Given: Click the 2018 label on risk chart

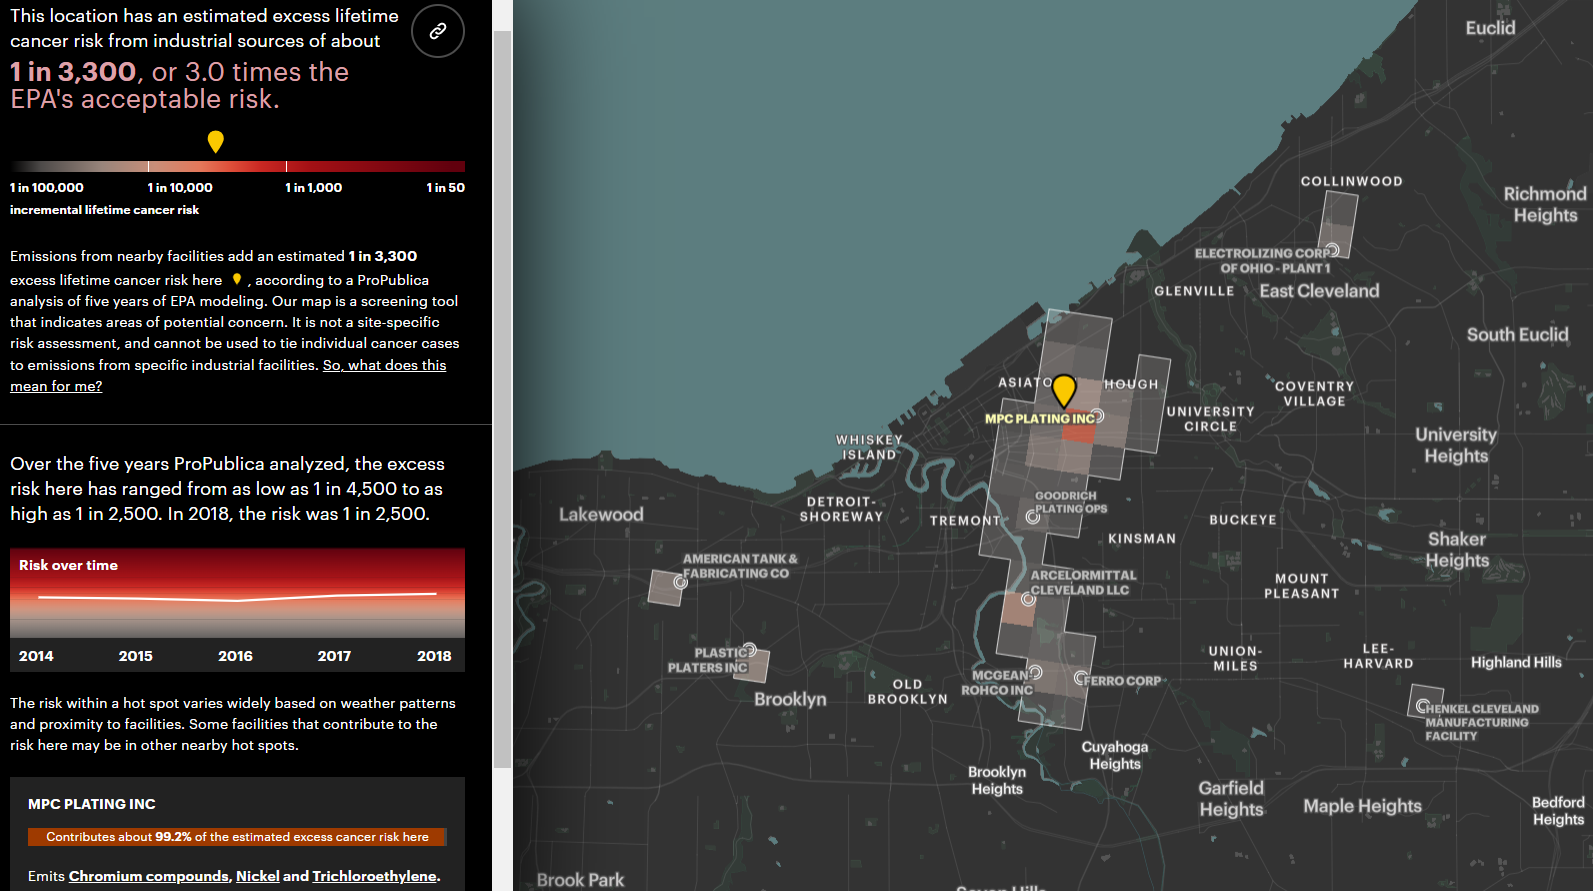Looking at the screenshot, I should click(434, 656).
